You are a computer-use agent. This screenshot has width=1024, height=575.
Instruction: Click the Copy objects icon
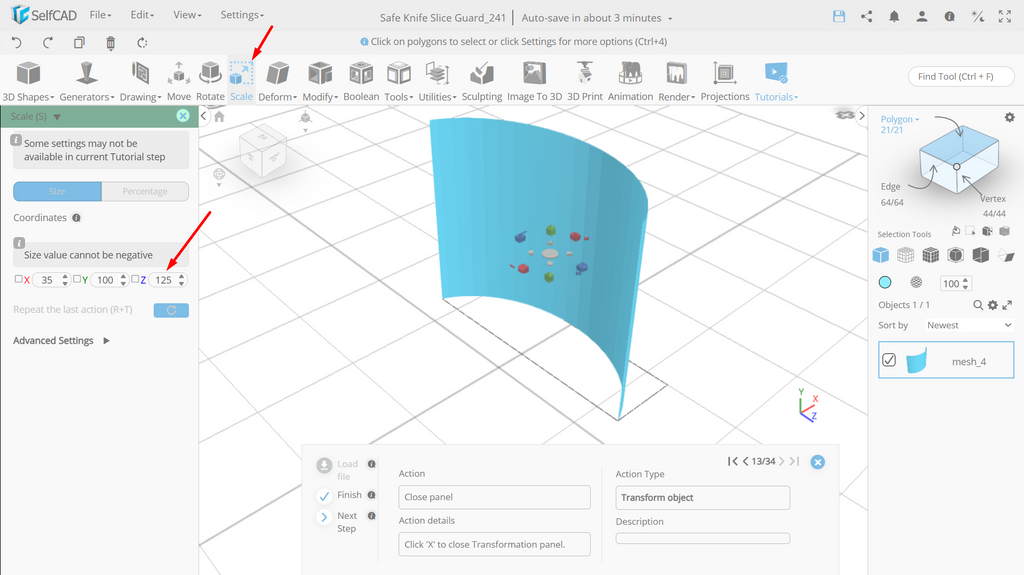pyautogui.click(x=79, y=42)
